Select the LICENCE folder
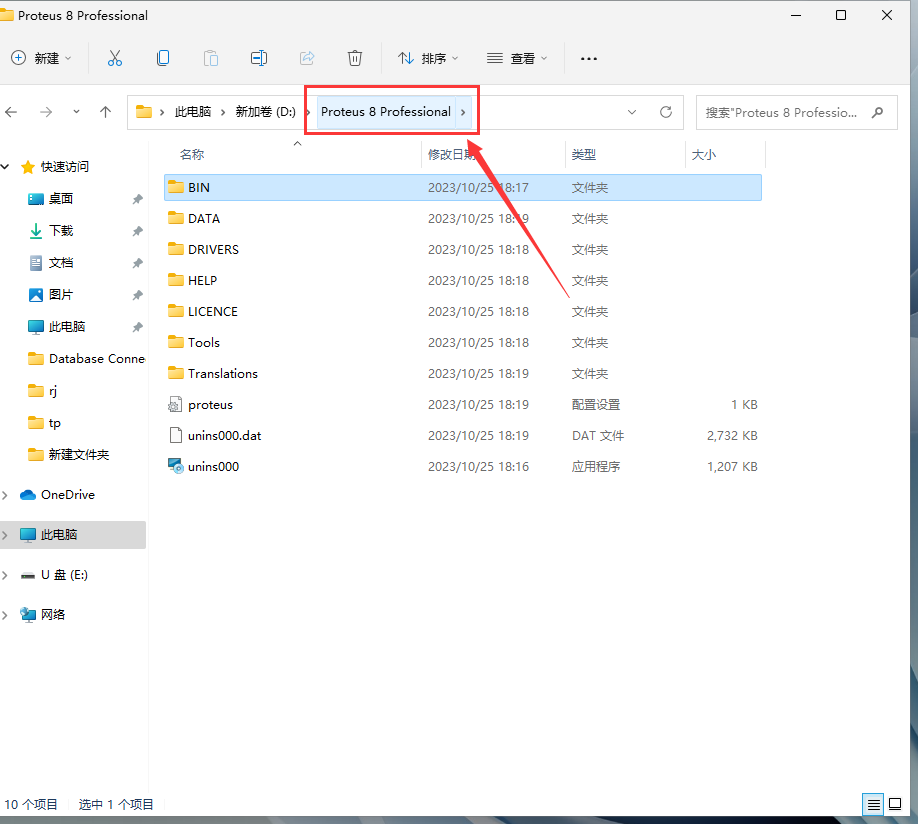This screenshot has height=824, width=918. (213, 312)
